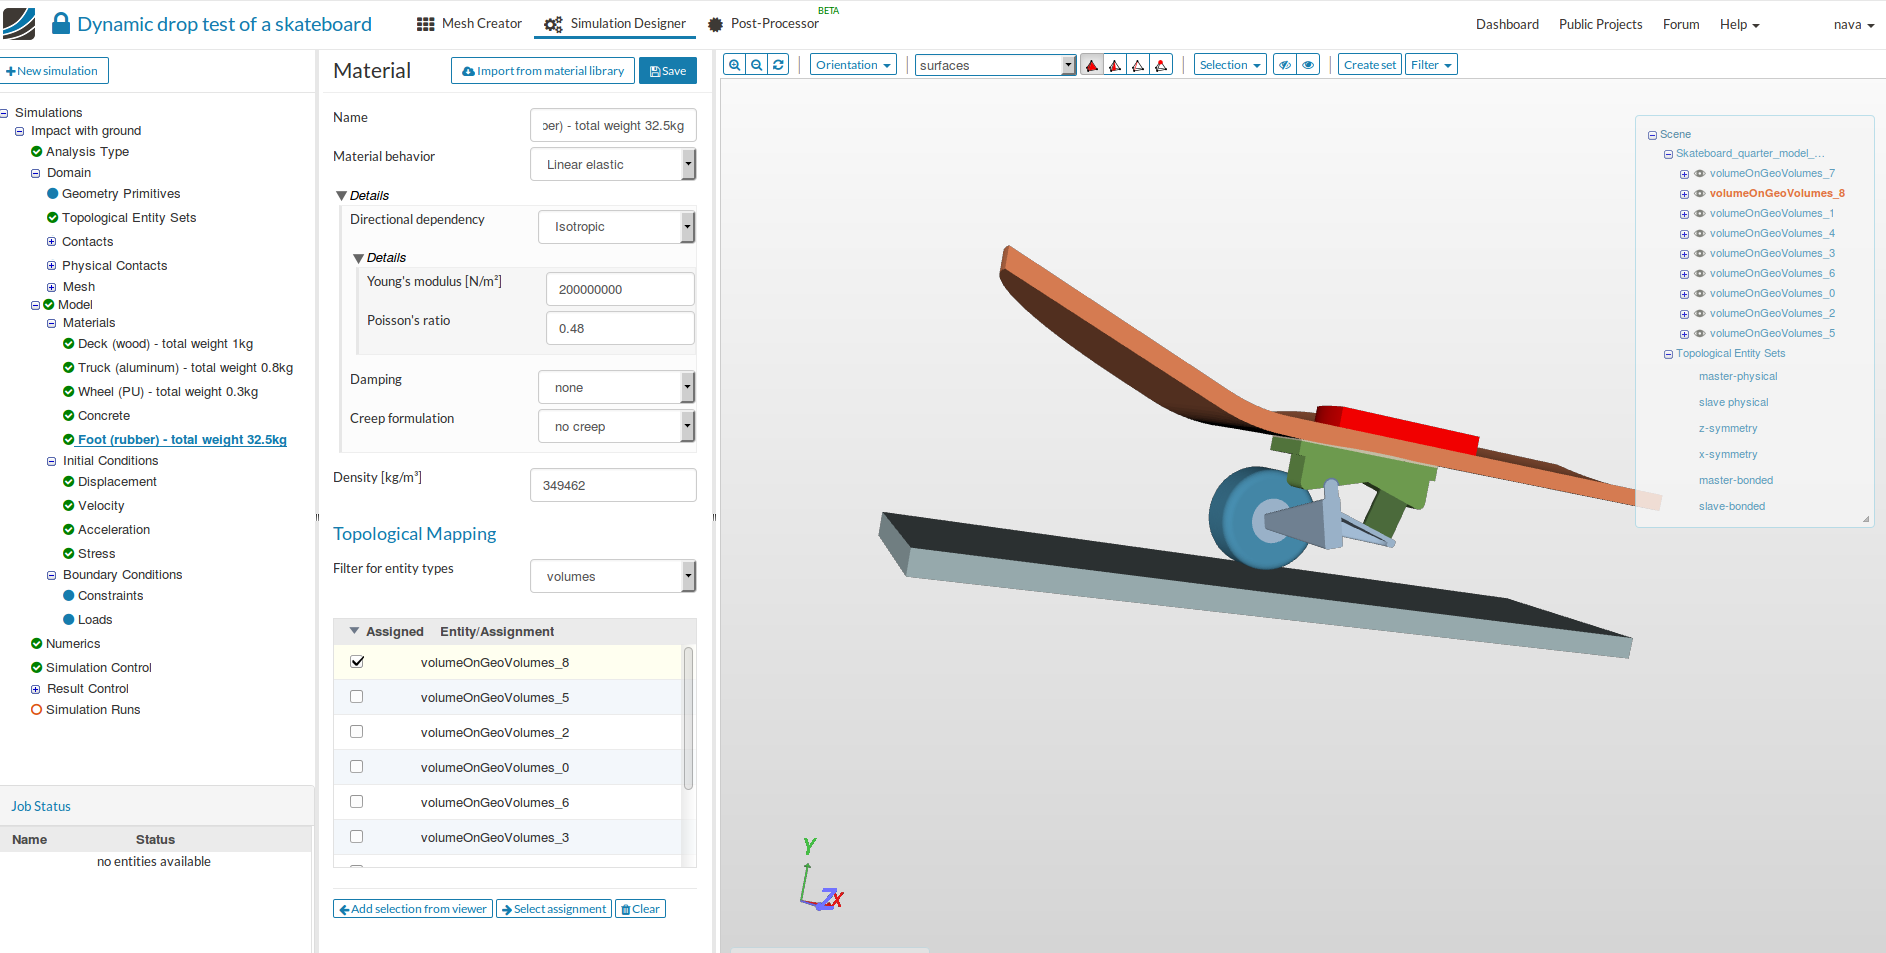Reset the viewer with refresh icon

point(778,65)
